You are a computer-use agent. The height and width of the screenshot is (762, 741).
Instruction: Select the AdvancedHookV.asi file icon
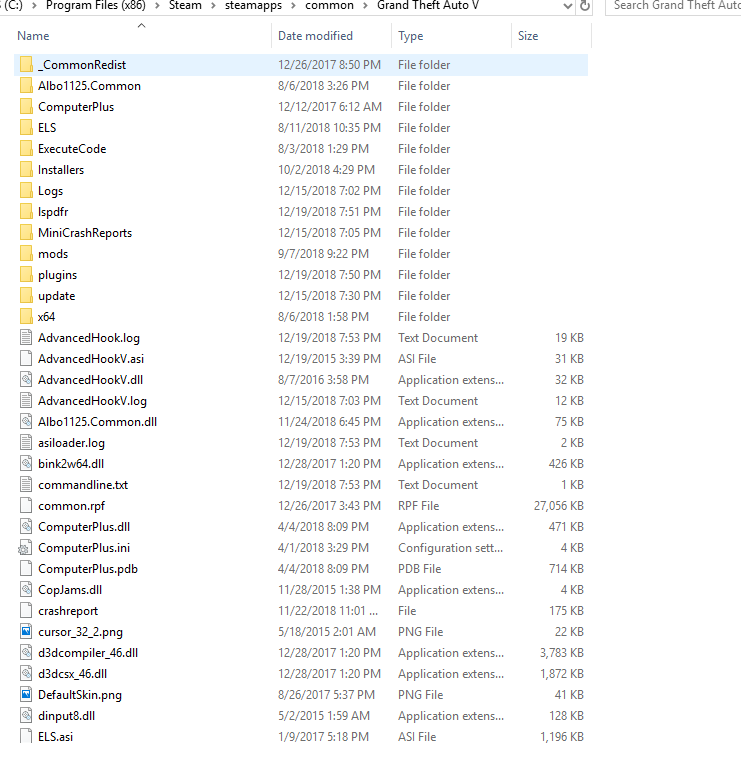click(x=26, y=359)
